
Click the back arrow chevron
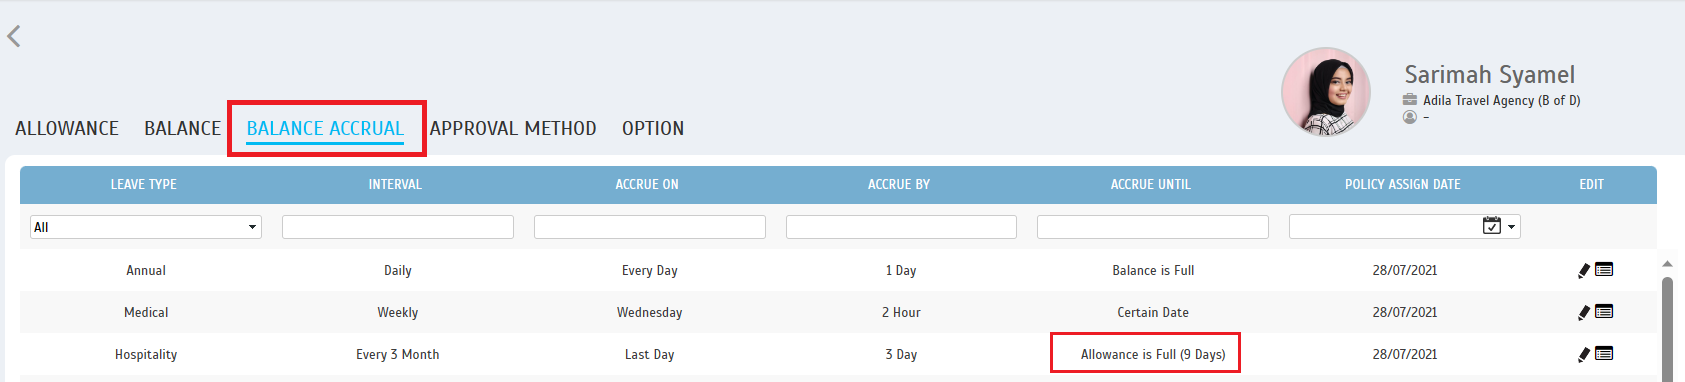(x=14, y=36)
